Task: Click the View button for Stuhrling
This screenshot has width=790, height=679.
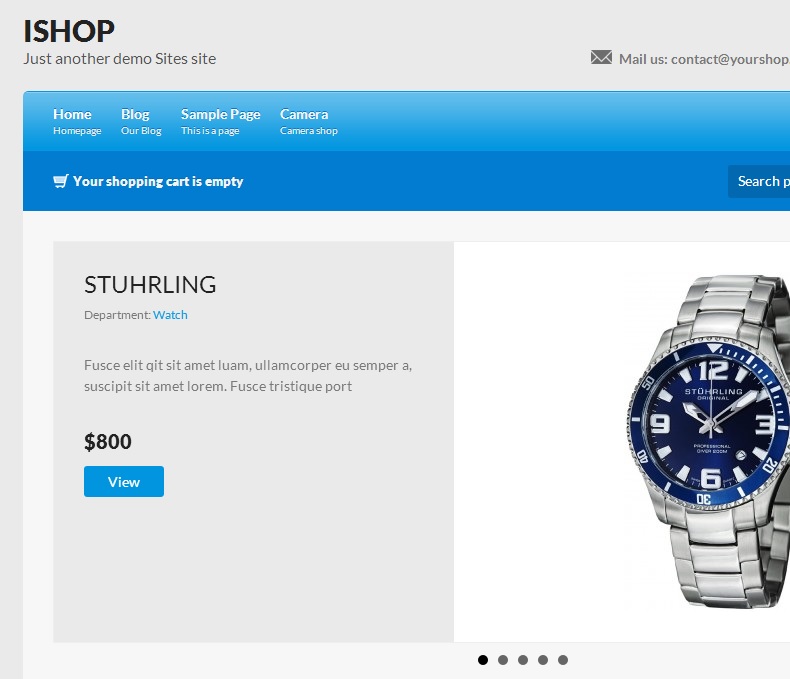Action: click(124, 482)
